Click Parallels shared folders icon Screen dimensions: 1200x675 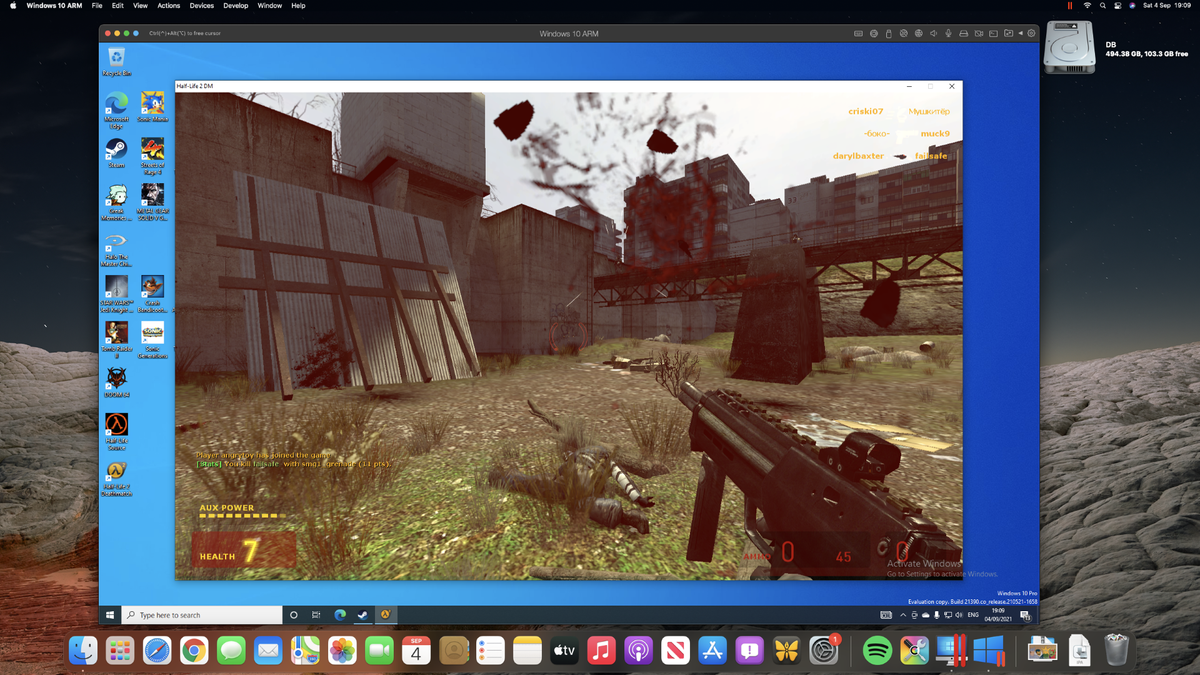click(1008, 33)
